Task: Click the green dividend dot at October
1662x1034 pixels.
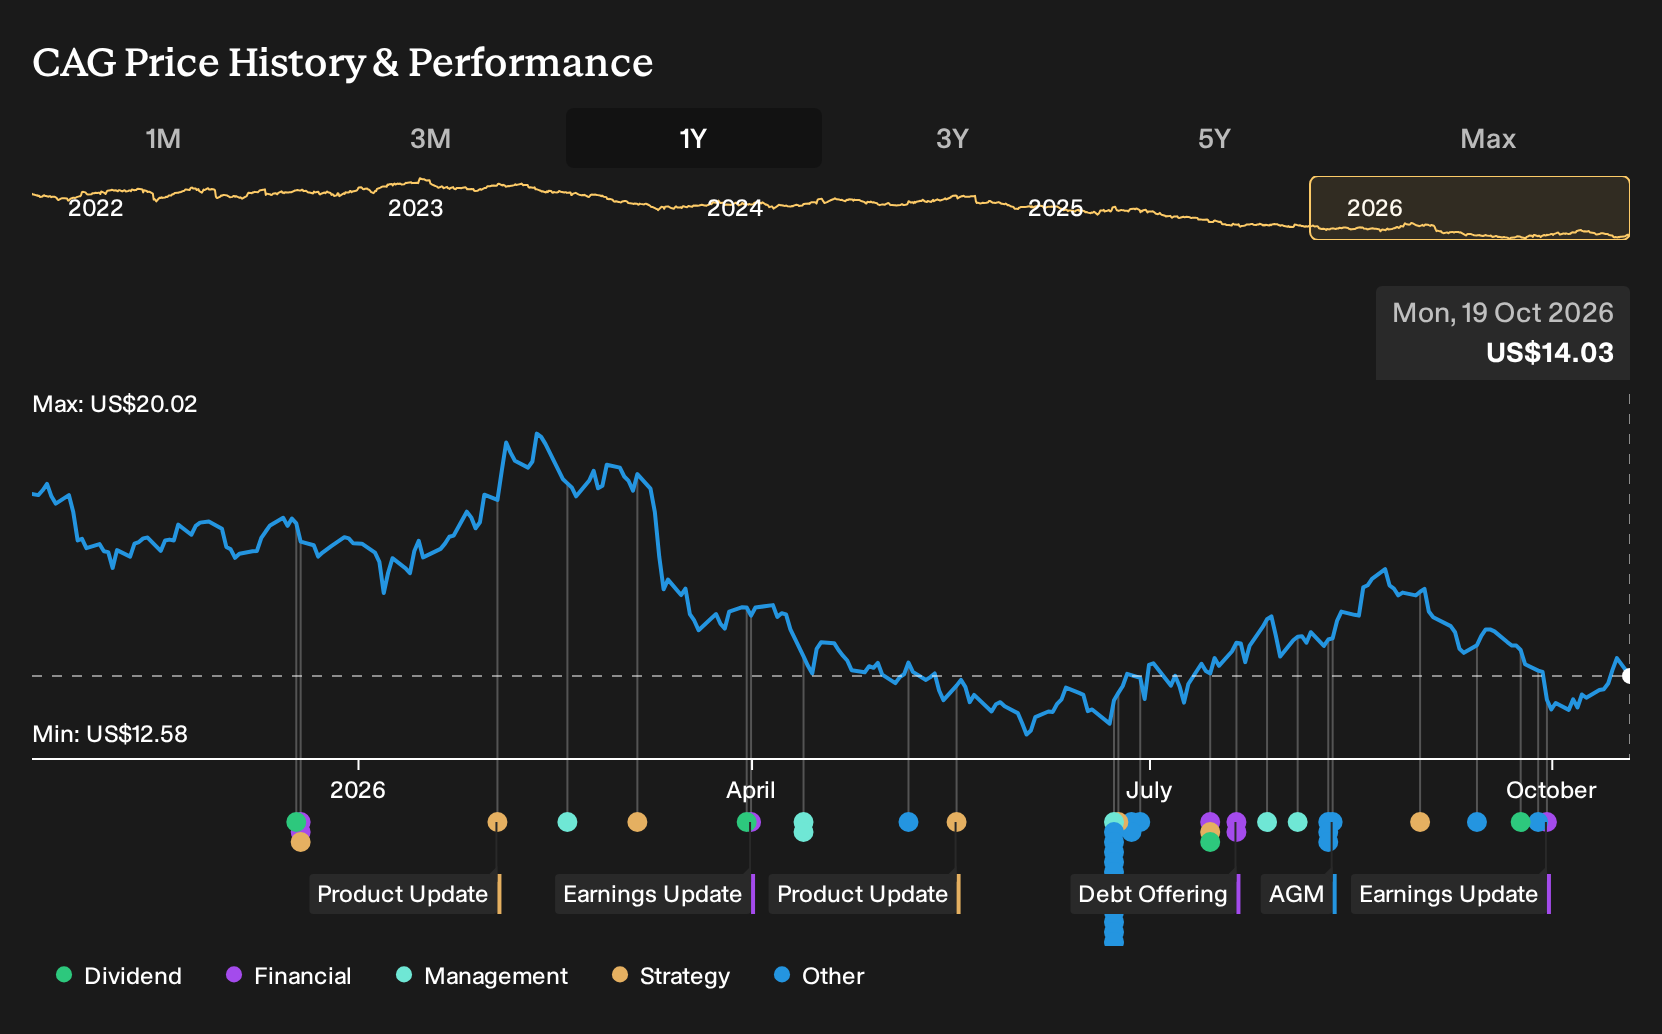Action: 1520,822
